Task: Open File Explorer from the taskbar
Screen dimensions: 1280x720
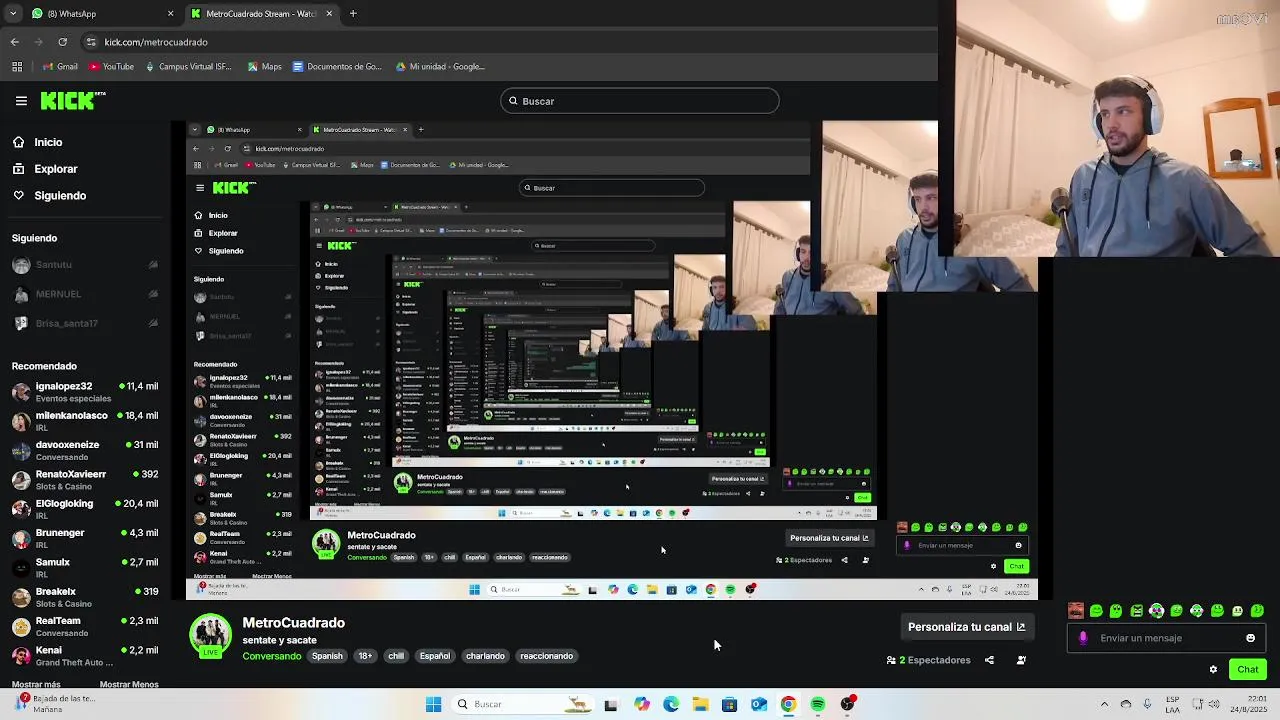Action: 700,704
